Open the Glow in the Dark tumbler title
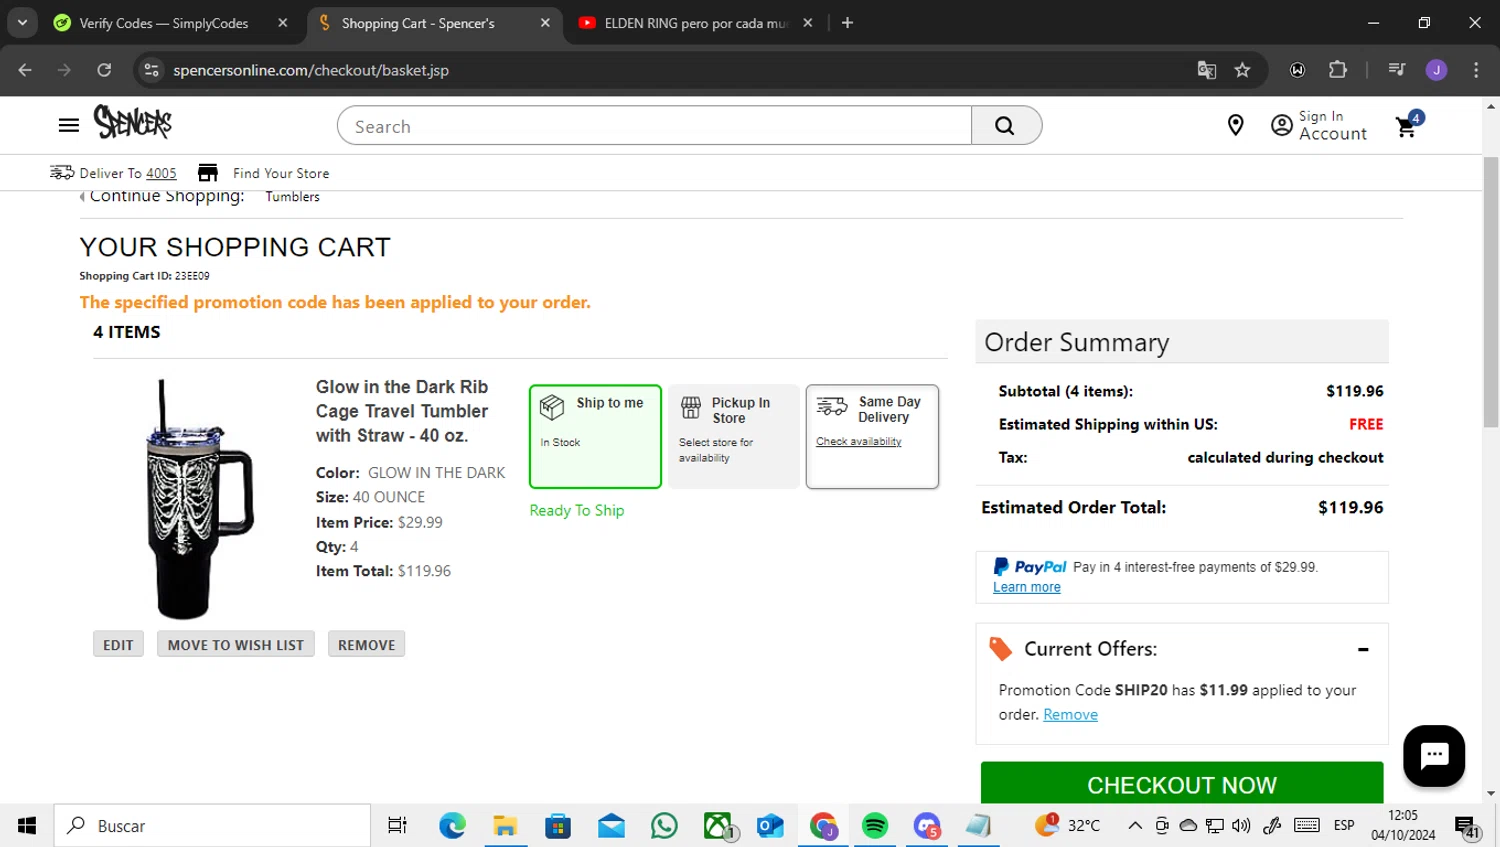 (x=402, y=411)
